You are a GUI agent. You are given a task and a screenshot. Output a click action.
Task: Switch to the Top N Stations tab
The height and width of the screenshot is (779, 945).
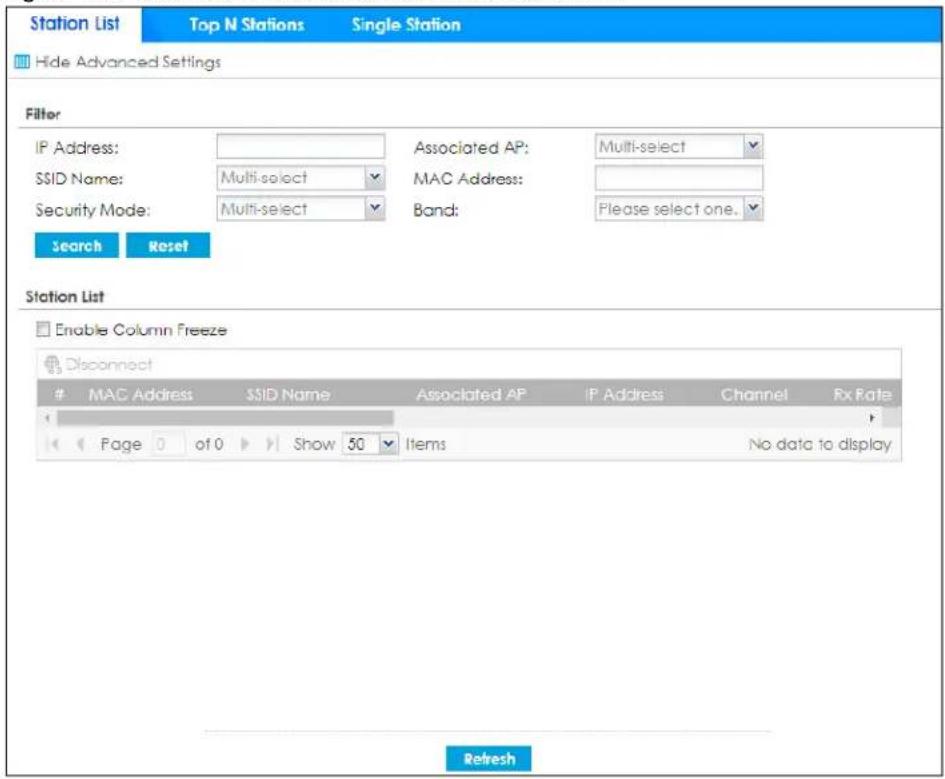click(246, 25)
